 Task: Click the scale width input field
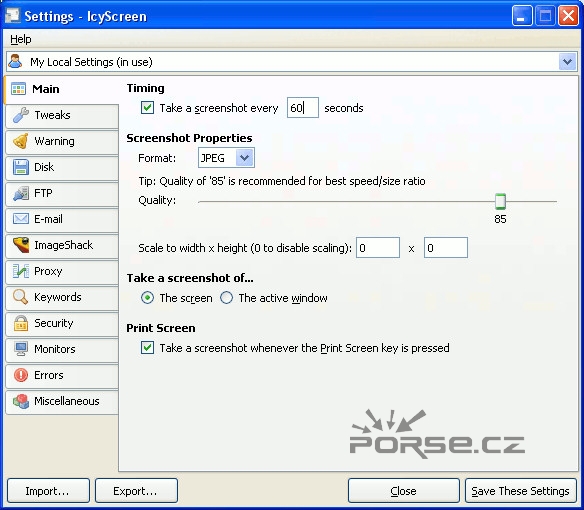[378, 248]
